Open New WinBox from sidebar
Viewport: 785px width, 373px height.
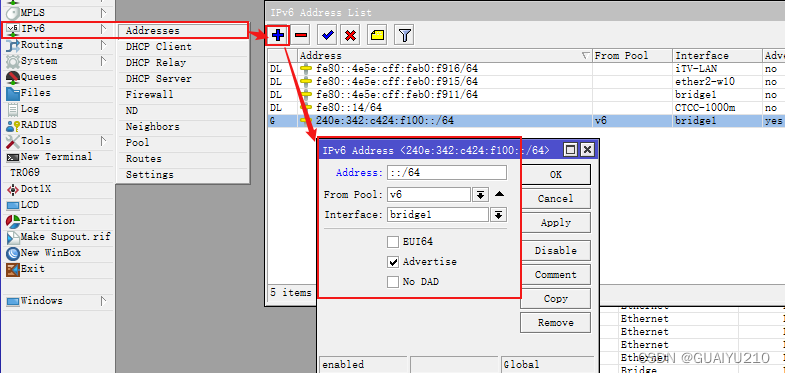point(57,253)
